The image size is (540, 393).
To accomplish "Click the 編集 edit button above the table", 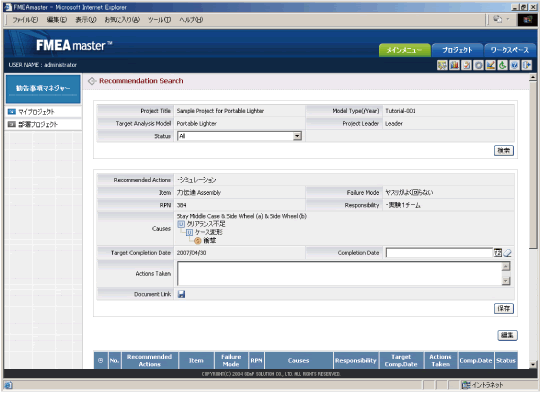I will pos(507,335).
